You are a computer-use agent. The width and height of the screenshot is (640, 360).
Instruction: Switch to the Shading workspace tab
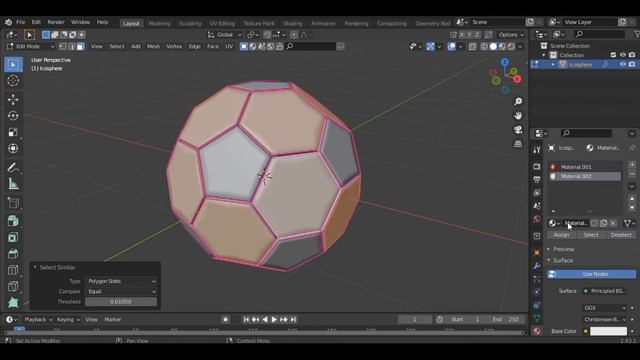(293, 23)
